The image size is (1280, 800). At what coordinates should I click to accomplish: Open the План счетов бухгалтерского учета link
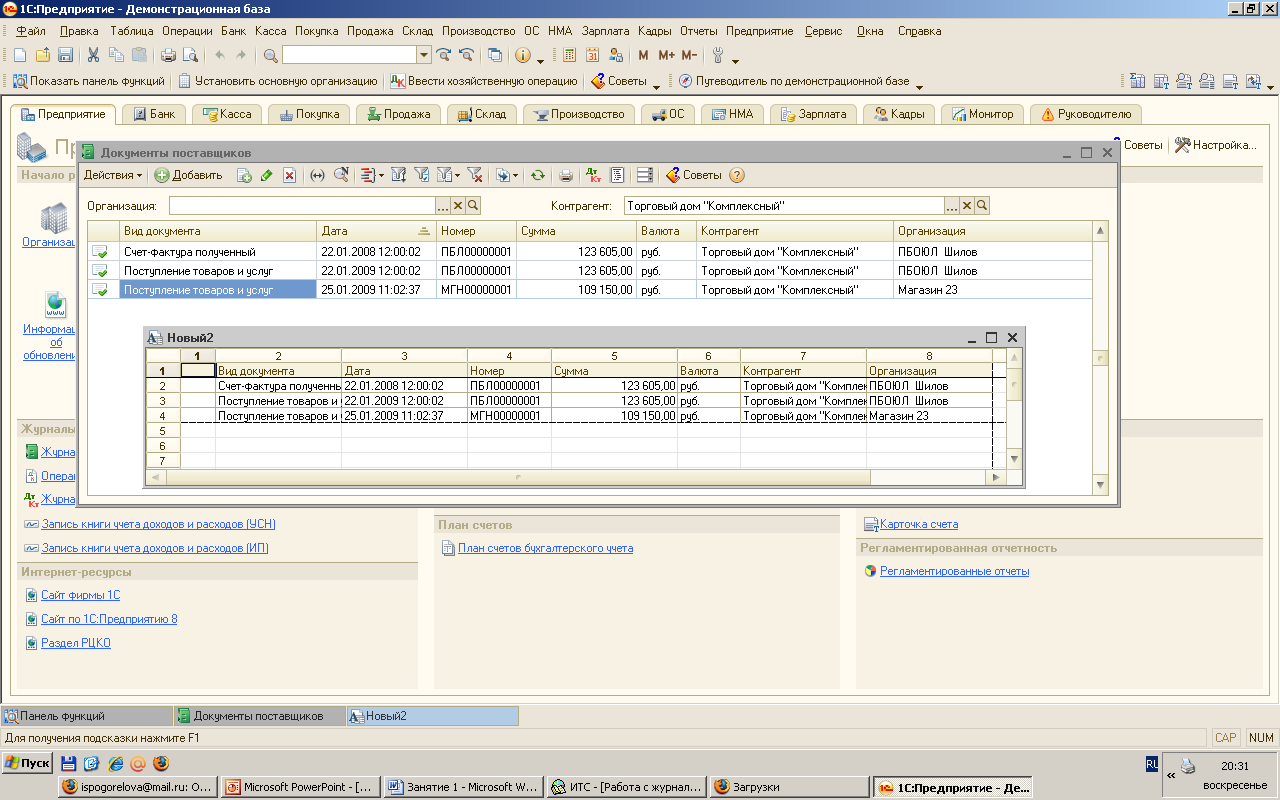click(545, 548)
